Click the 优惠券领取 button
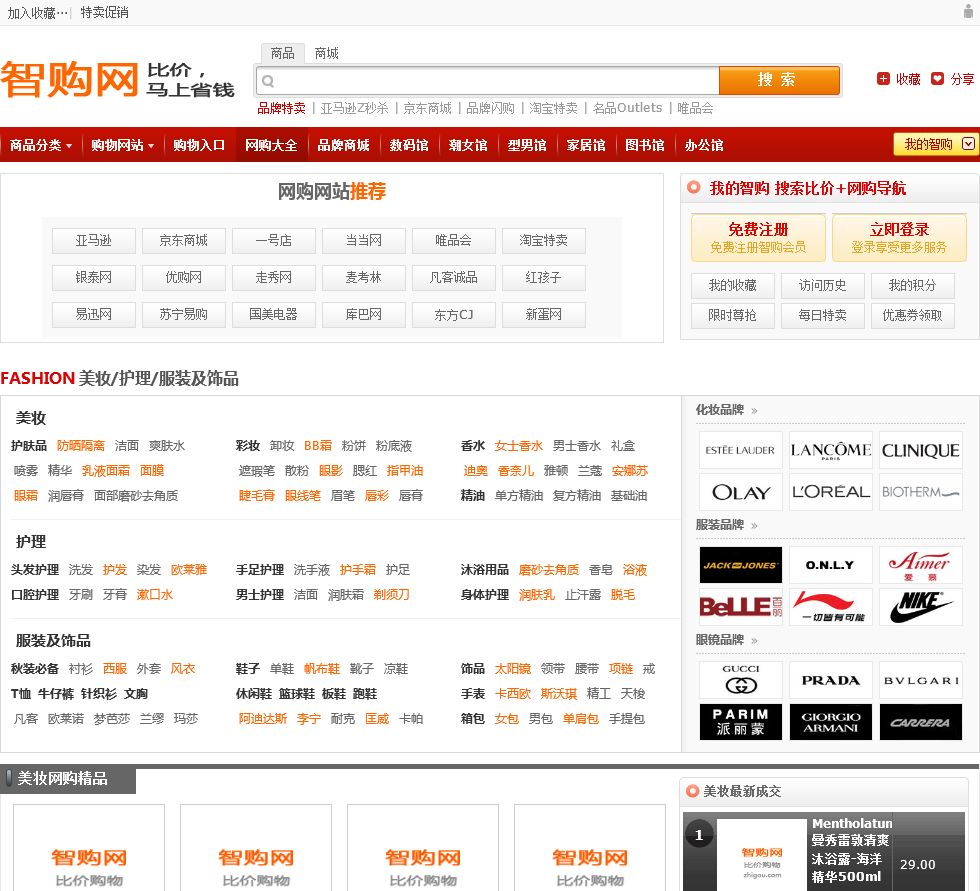Image resolution: width=980 pixels, height=891 pixels. [x=912, y=316]
